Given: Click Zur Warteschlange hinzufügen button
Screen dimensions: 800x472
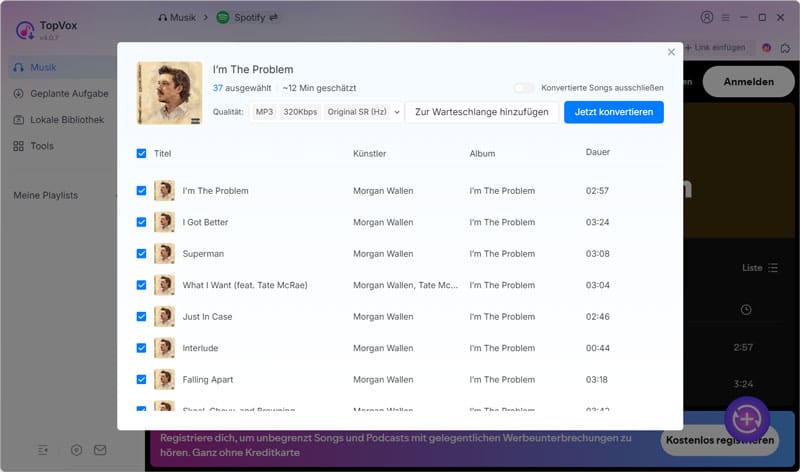Looking at the screenshot, I should pos(482,112).
